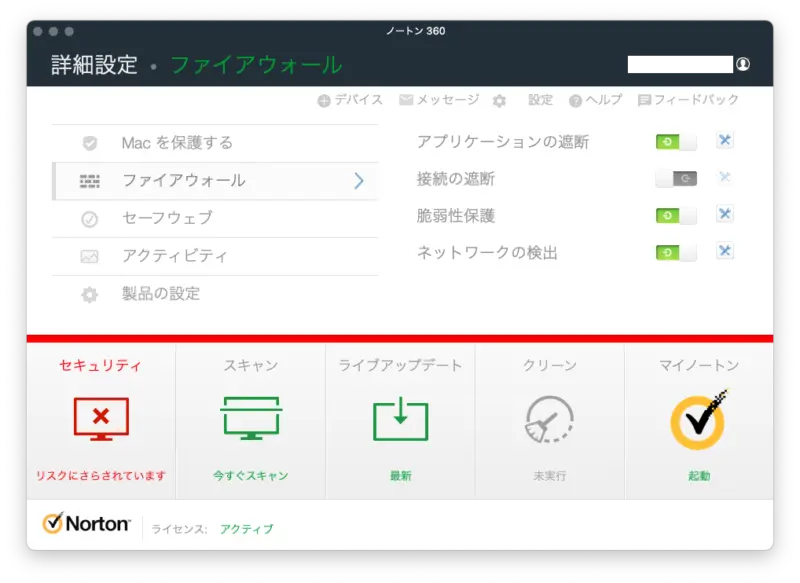Viewport: 800px width, 583px height.
Task: Select 製品の設定 in the sidebar
Action: click(x=215, y=294)
